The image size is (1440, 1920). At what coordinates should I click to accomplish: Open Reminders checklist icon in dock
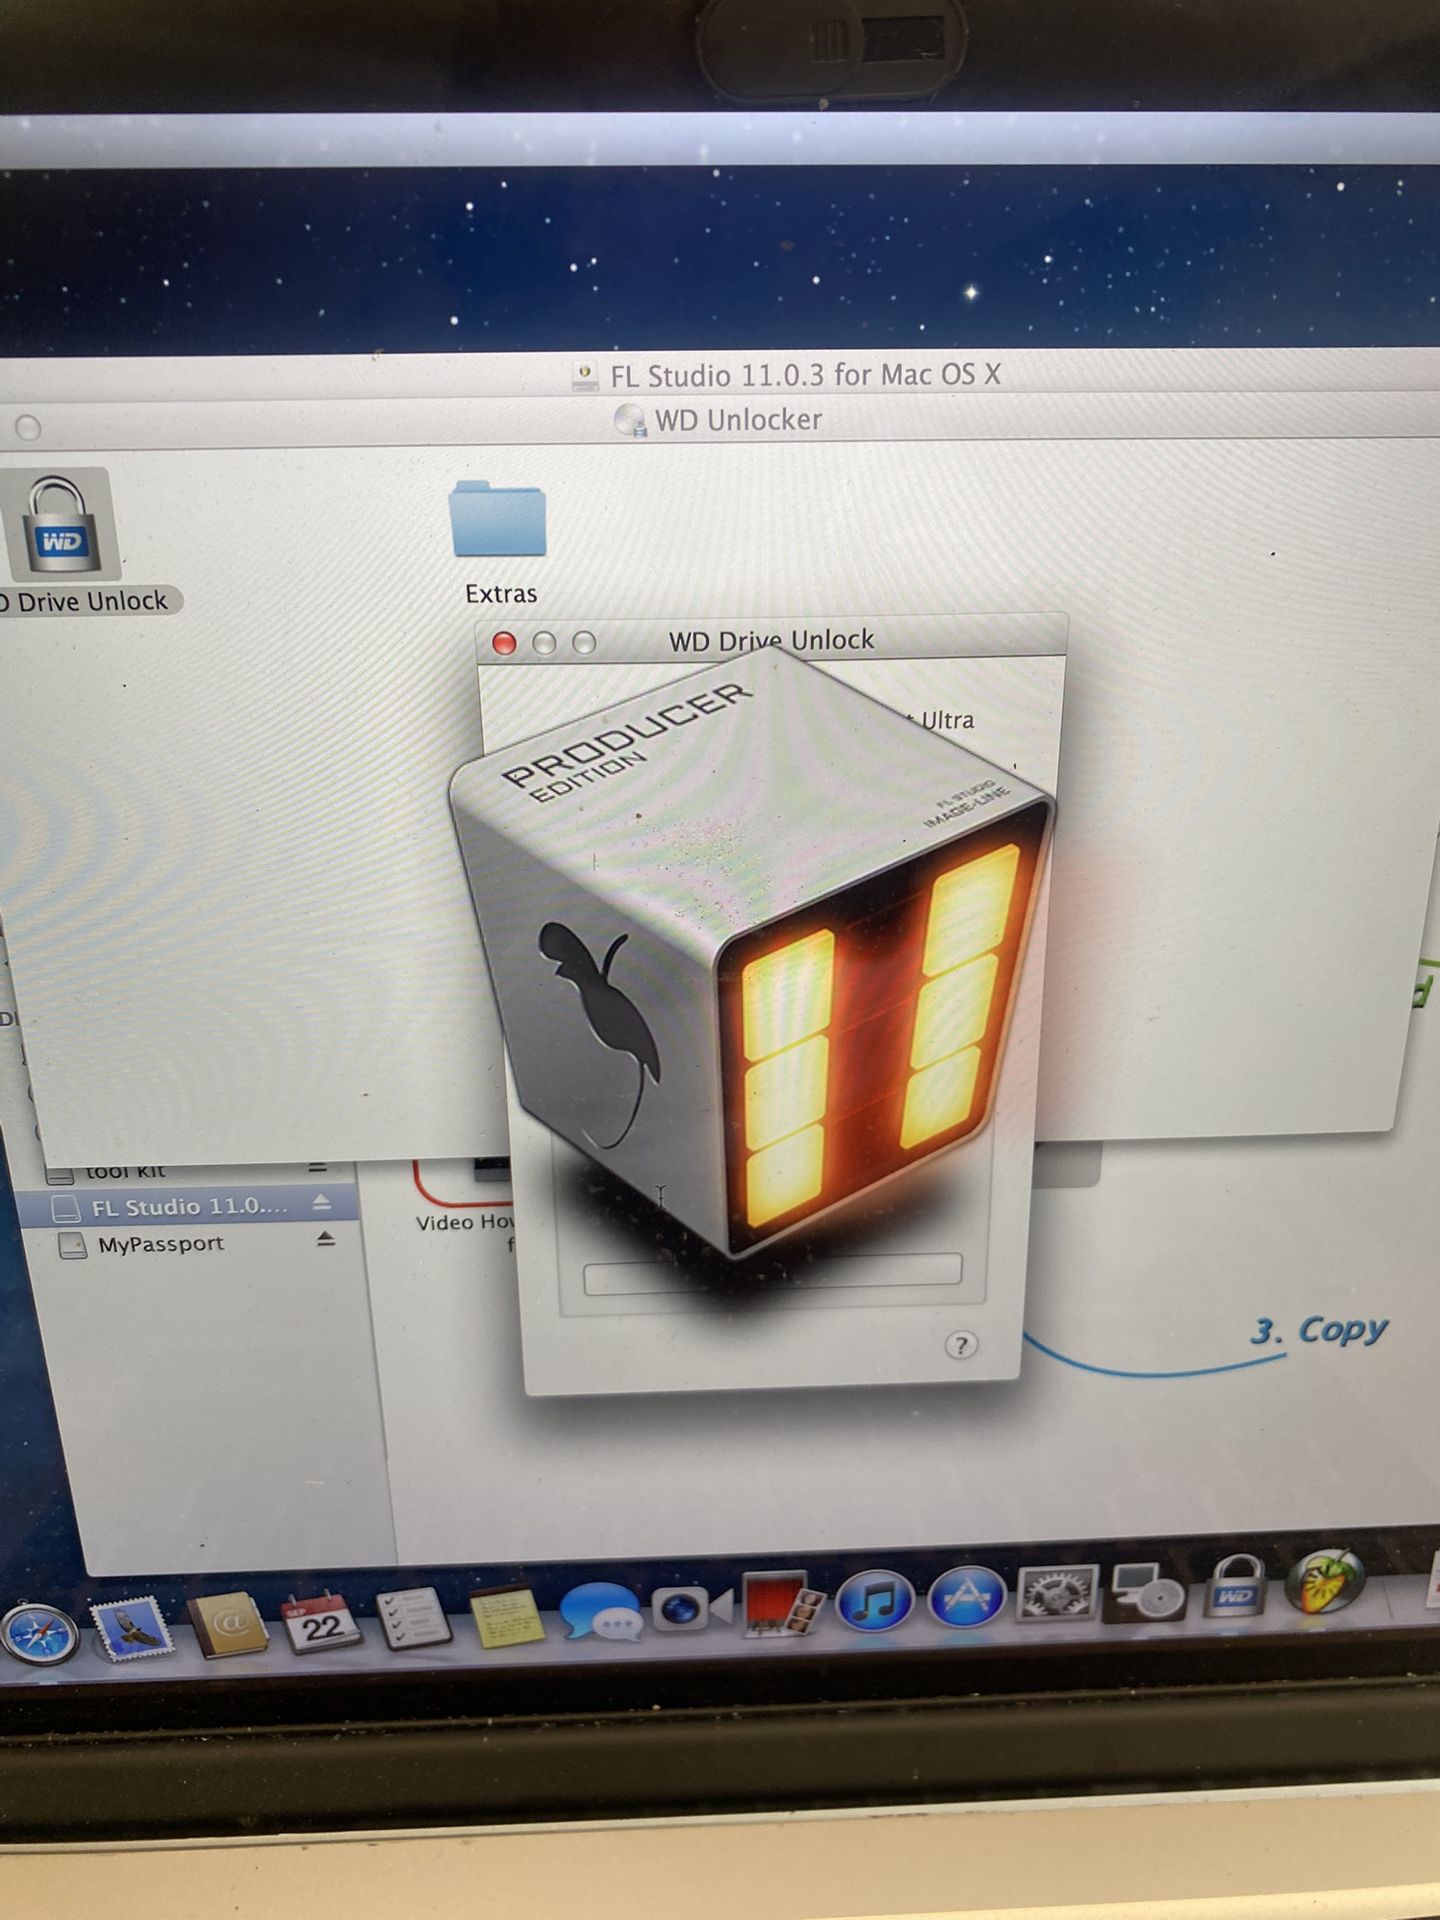click(x=413, y=1618)
